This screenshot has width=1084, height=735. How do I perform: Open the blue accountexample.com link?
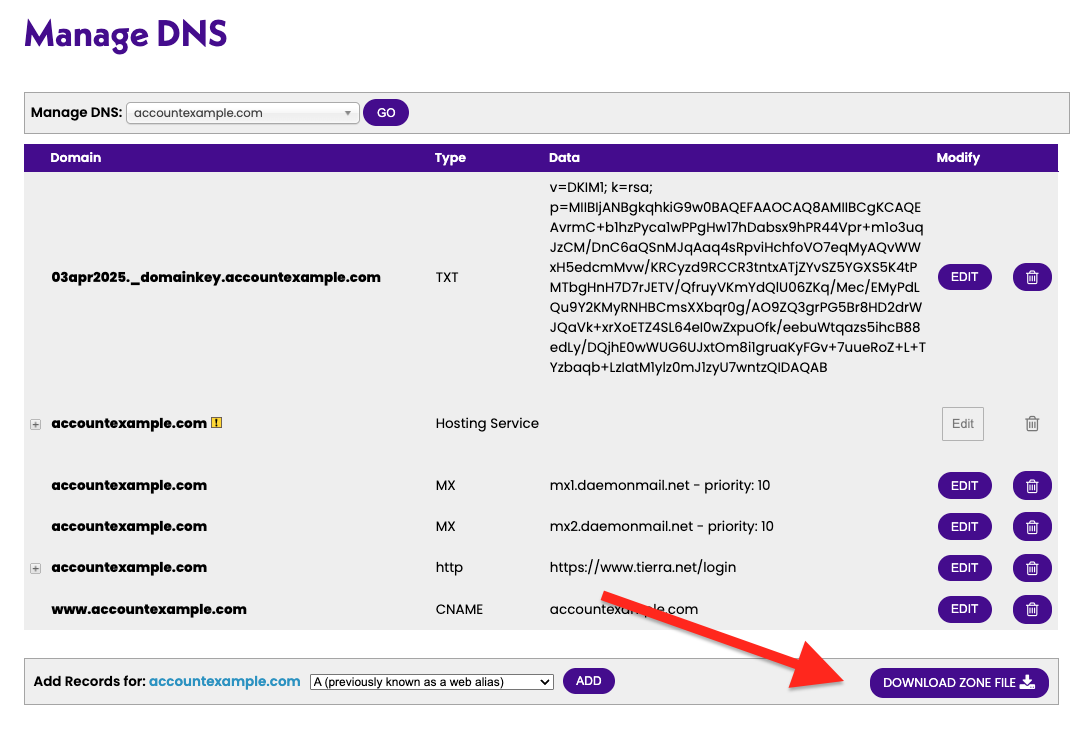[x=224, y=681]
